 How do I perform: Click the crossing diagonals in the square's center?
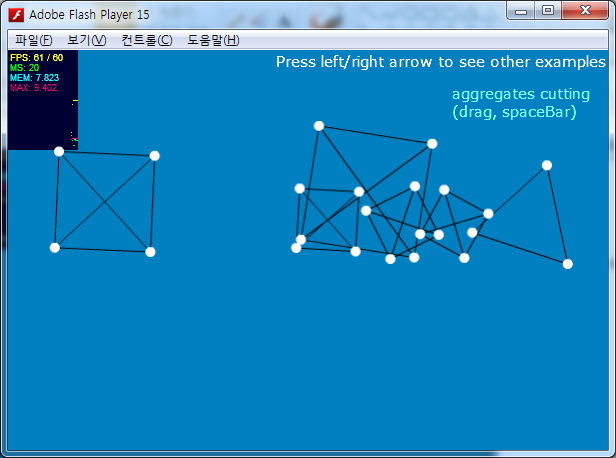click(104, 202)
